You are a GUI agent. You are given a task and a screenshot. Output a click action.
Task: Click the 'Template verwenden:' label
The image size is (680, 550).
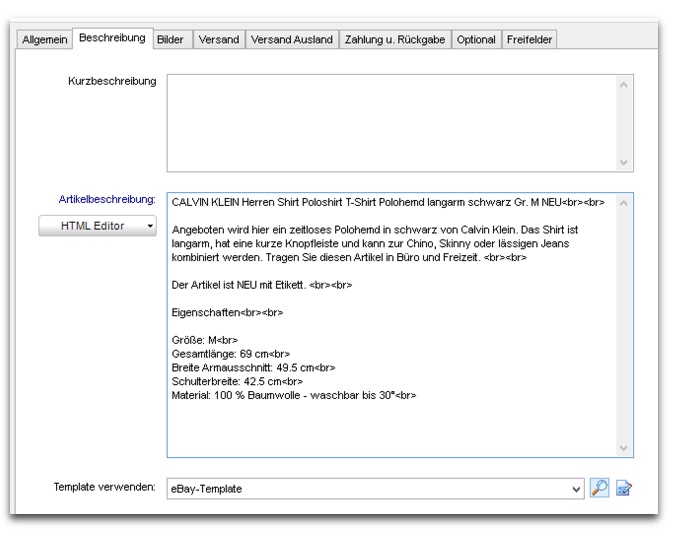105,487
